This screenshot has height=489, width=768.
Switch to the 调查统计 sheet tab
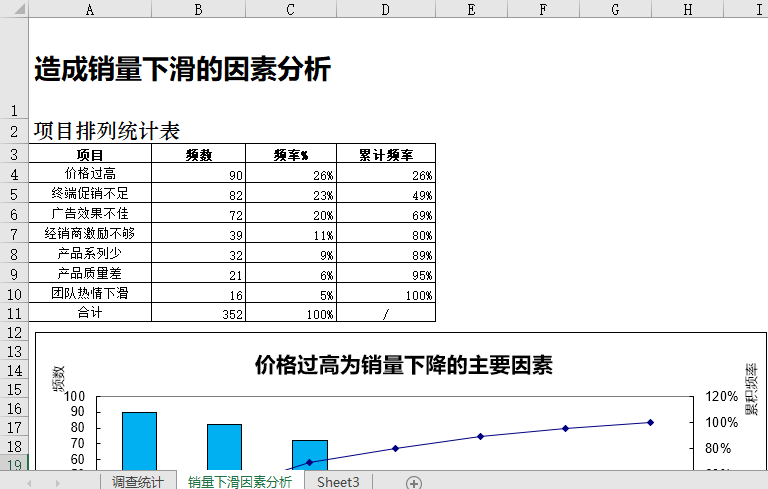tap(138, 482)
